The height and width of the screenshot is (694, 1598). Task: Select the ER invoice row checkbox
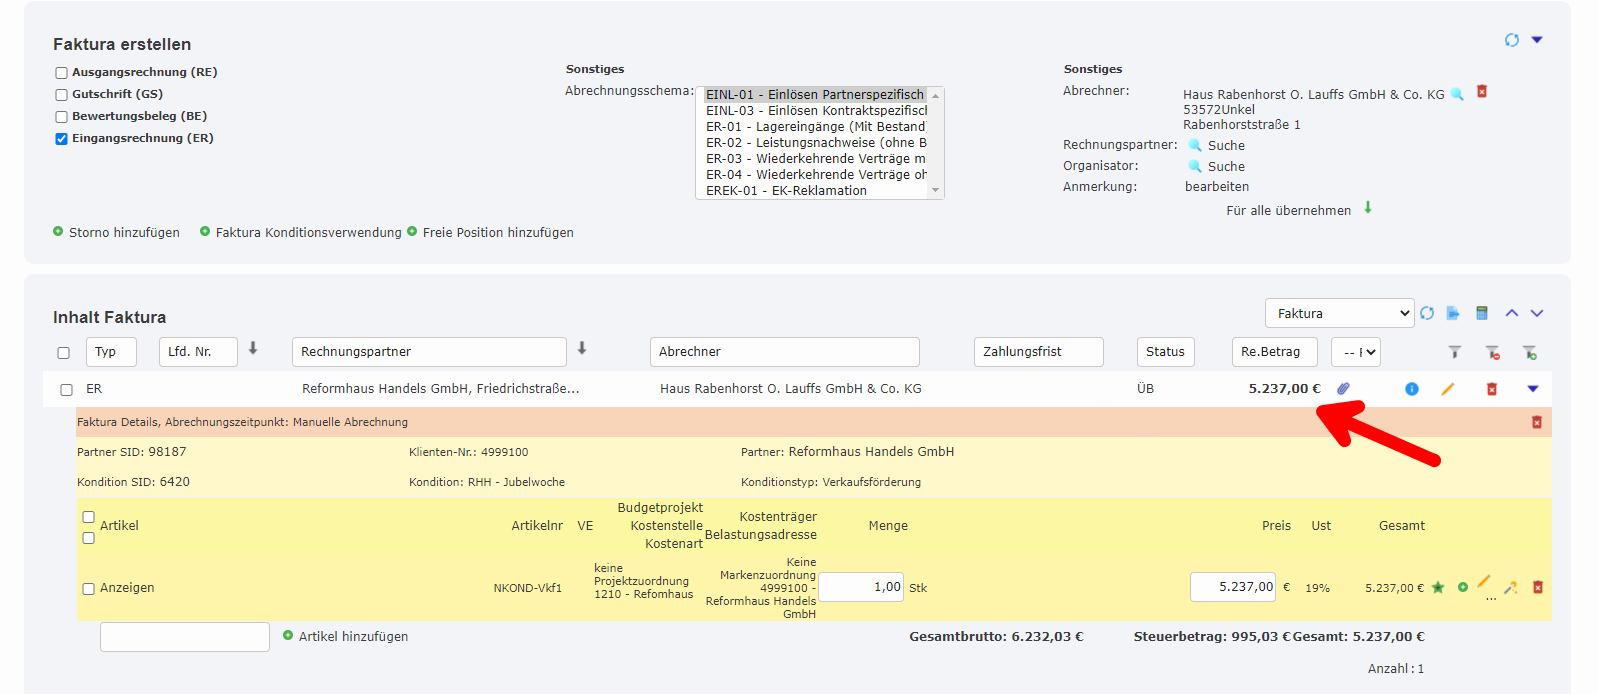coord(66,390)
